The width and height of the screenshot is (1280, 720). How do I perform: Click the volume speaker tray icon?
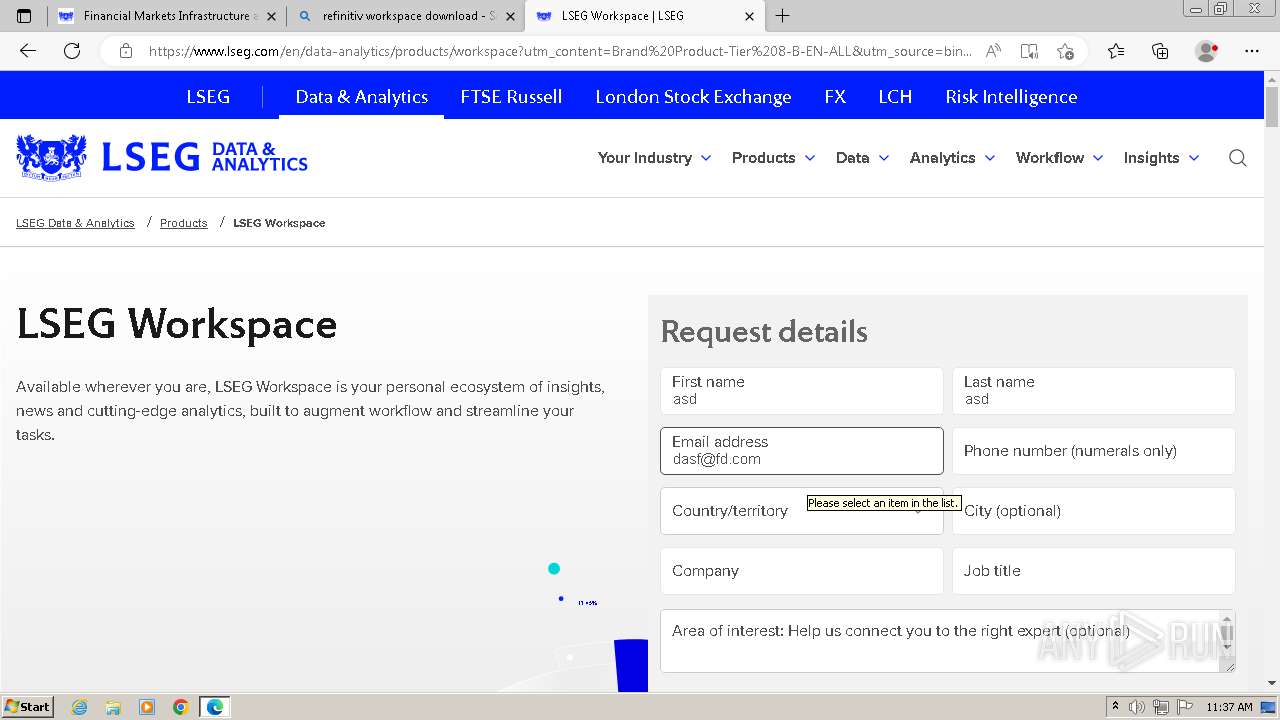(x=1137, y=707)
